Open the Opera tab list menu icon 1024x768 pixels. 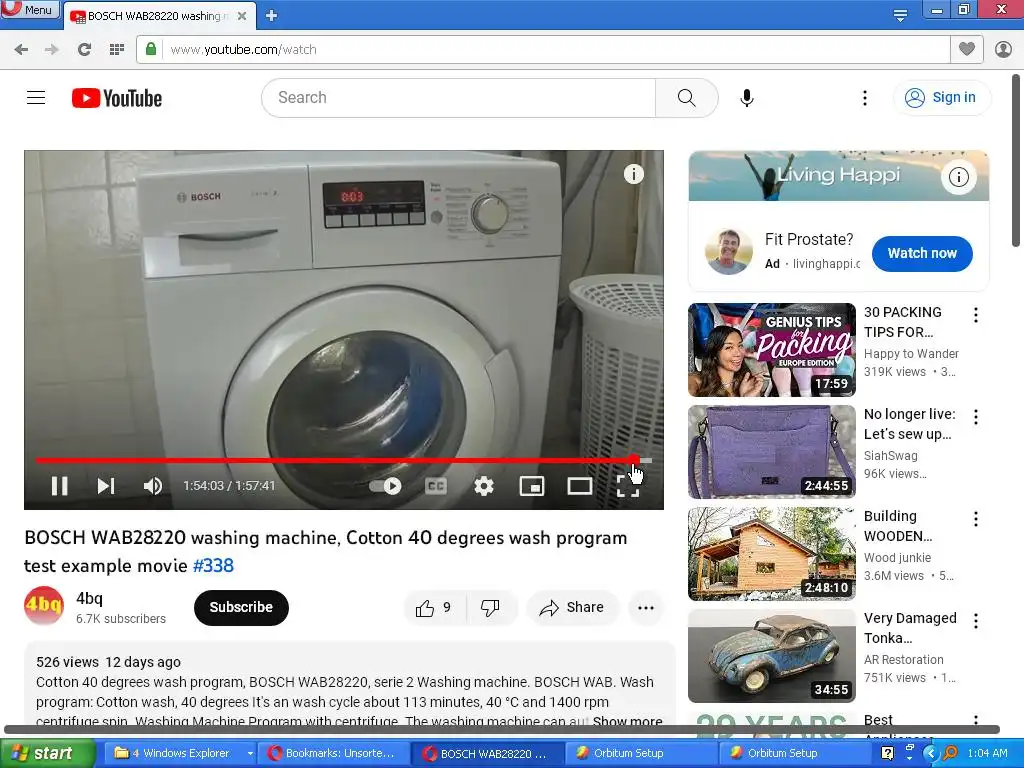point(900,15)
